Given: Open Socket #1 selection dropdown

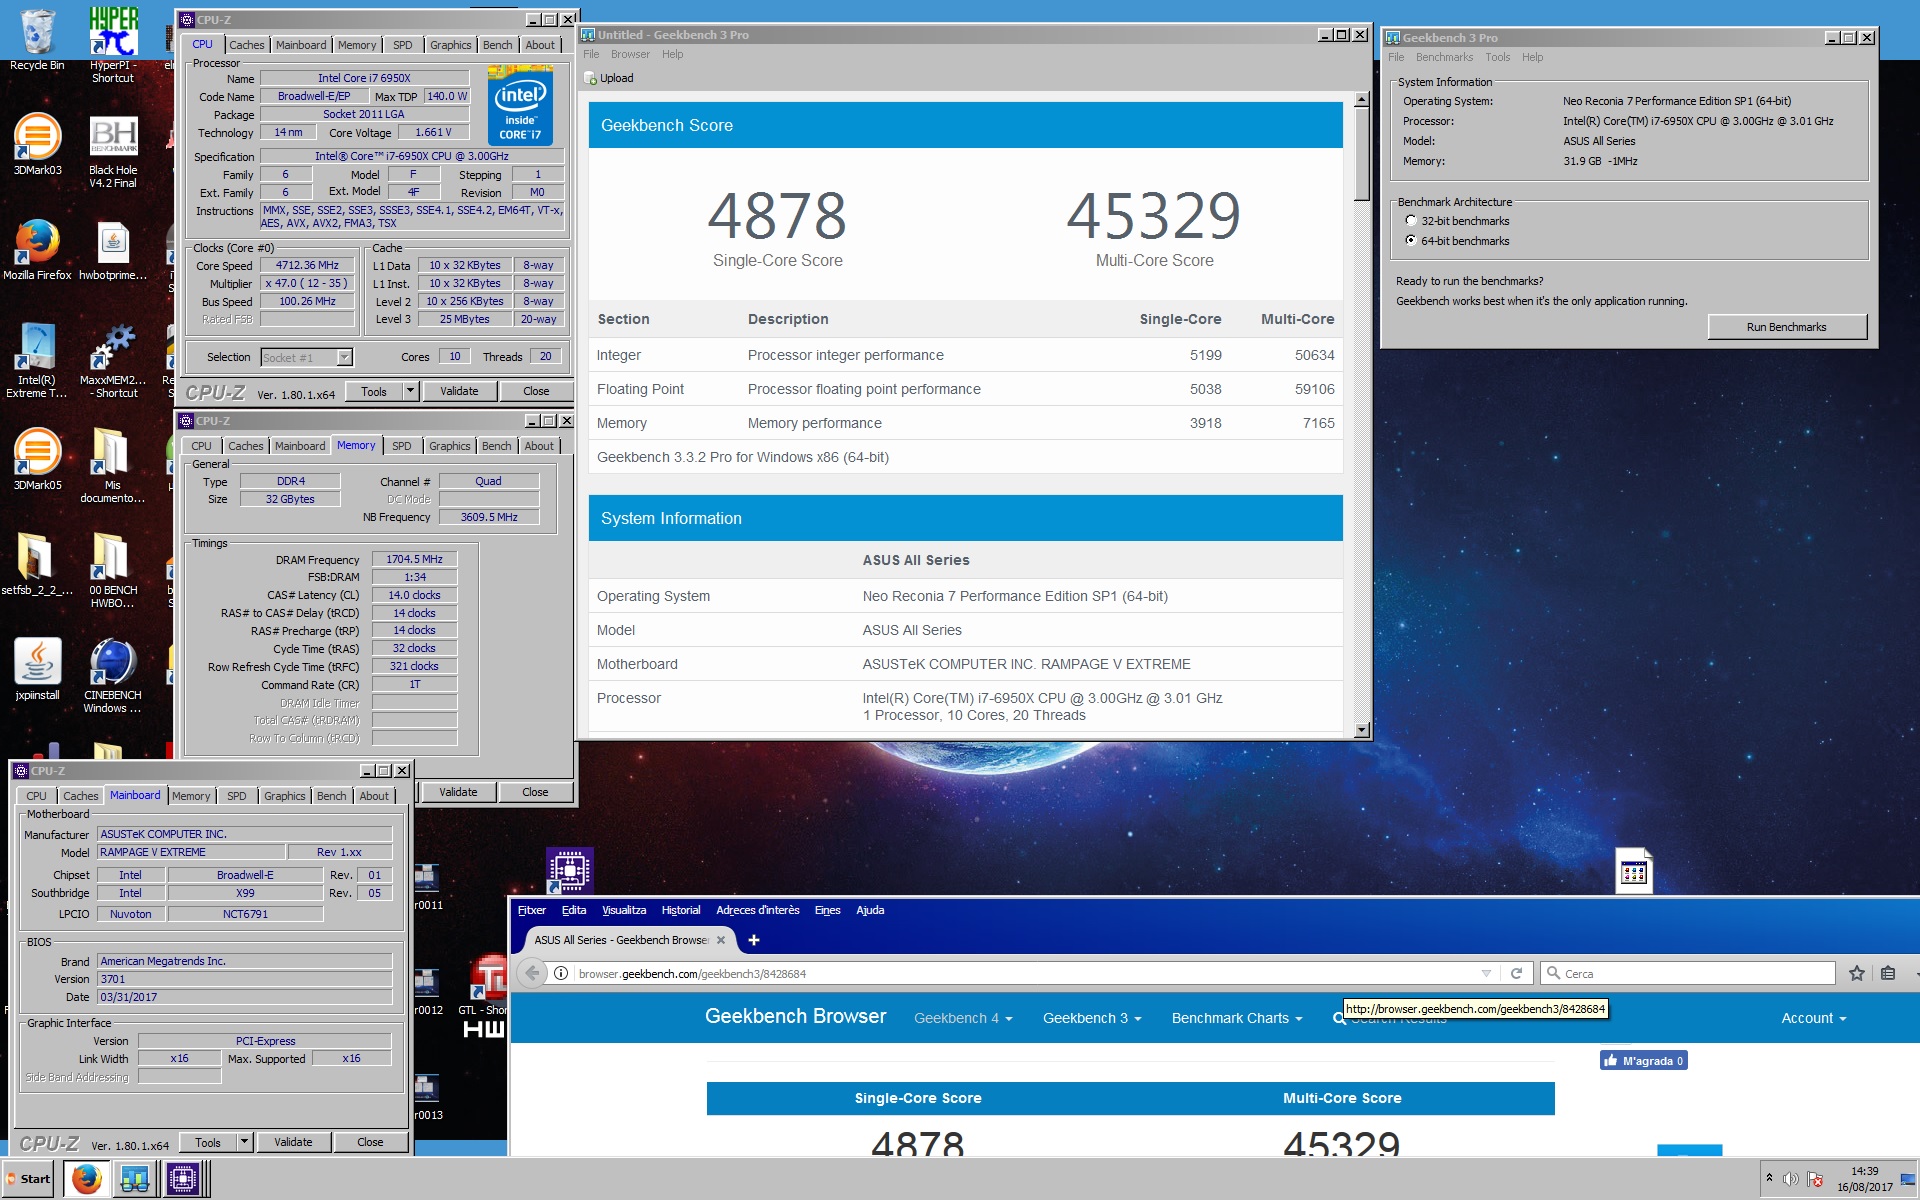Looking at the screenshot, I should (344, 357).
